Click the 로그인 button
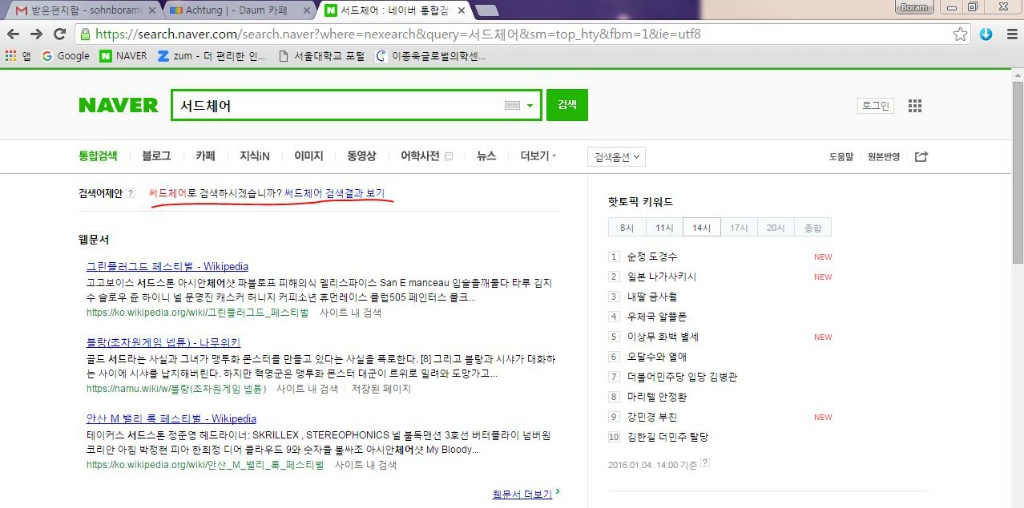This screenshot has height=508, width=1024. (875, 106)
